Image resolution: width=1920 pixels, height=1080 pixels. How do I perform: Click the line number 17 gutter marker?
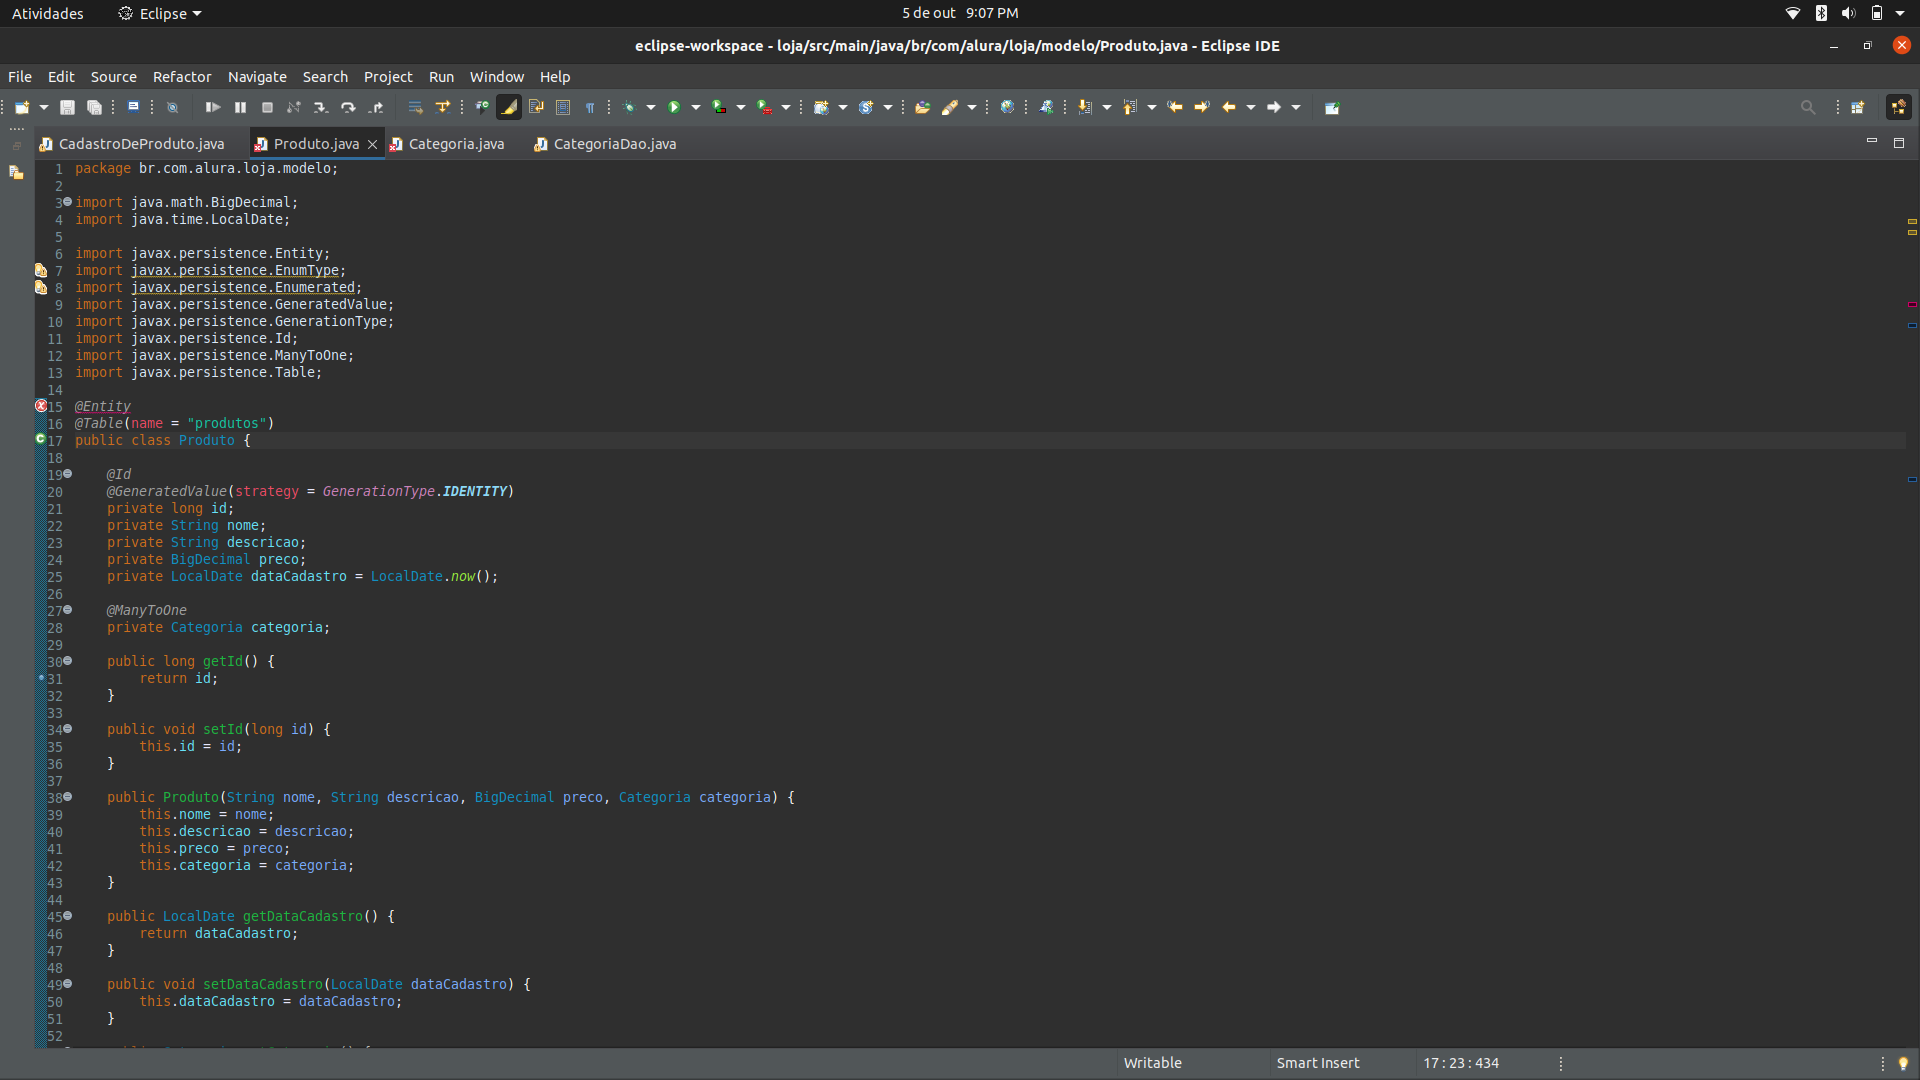coord(41,439)
